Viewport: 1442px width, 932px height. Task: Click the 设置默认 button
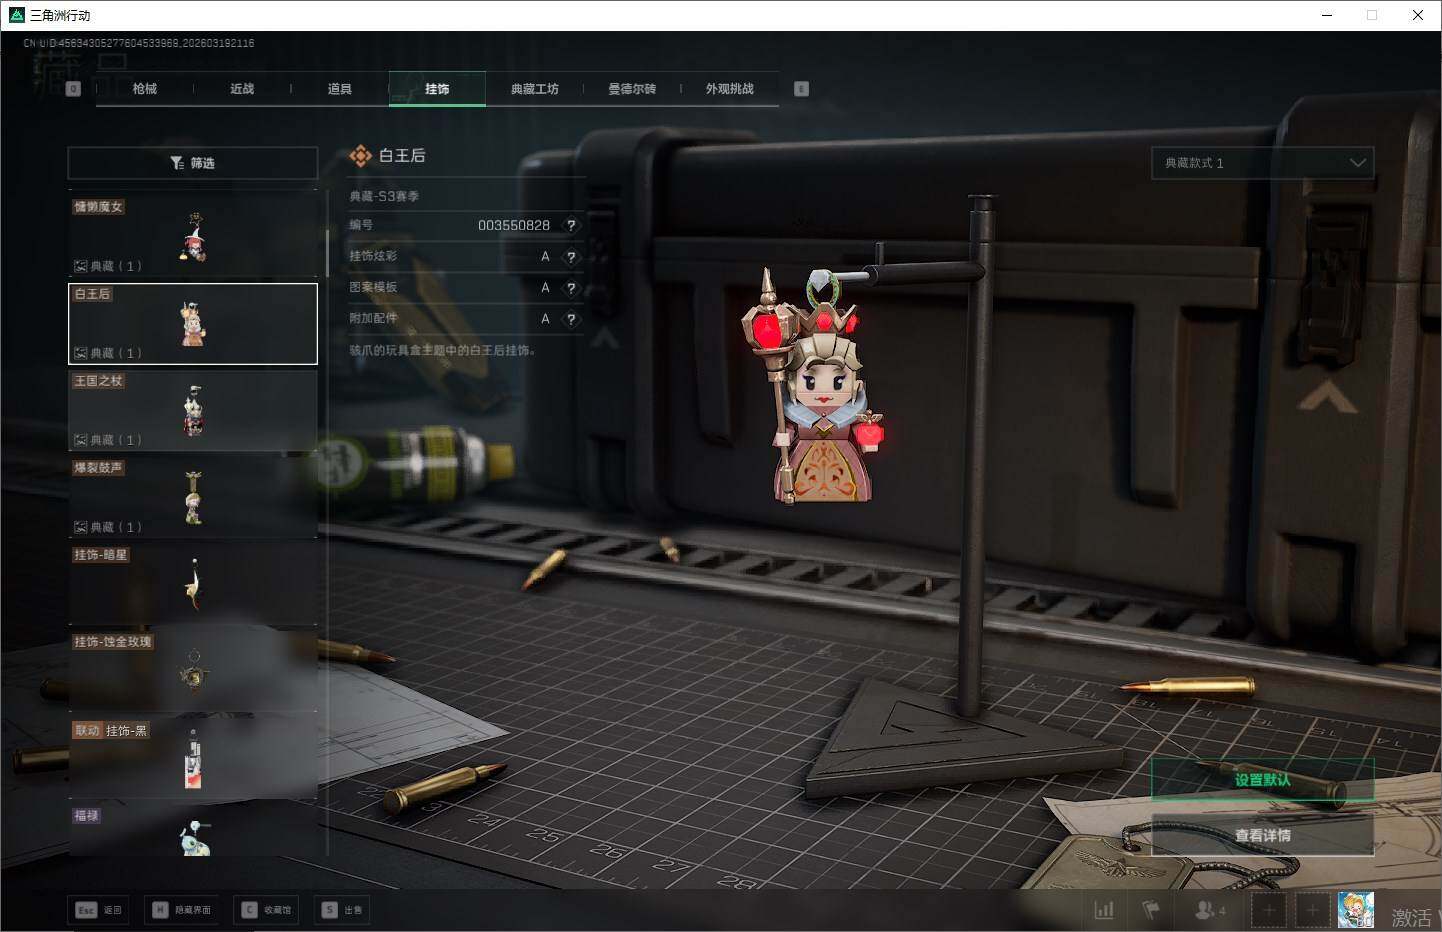[x=1262, y=780]
